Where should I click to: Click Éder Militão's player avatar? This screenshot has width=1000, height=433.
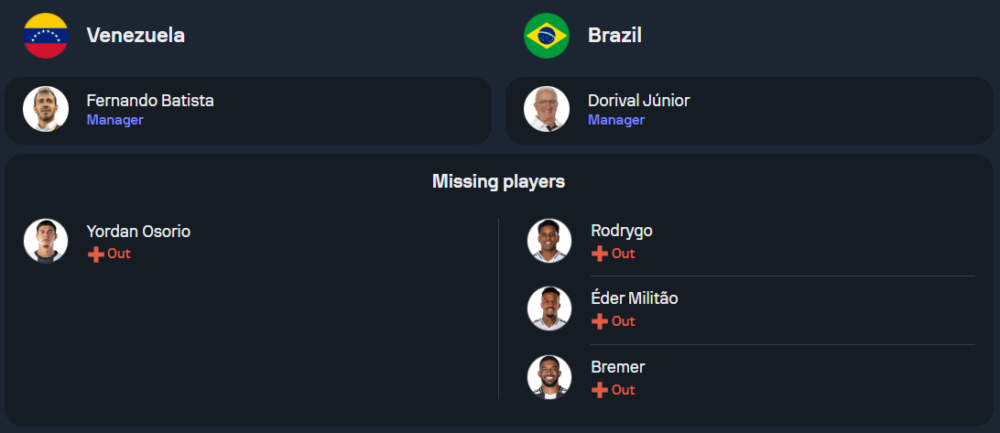coord(549,309)
